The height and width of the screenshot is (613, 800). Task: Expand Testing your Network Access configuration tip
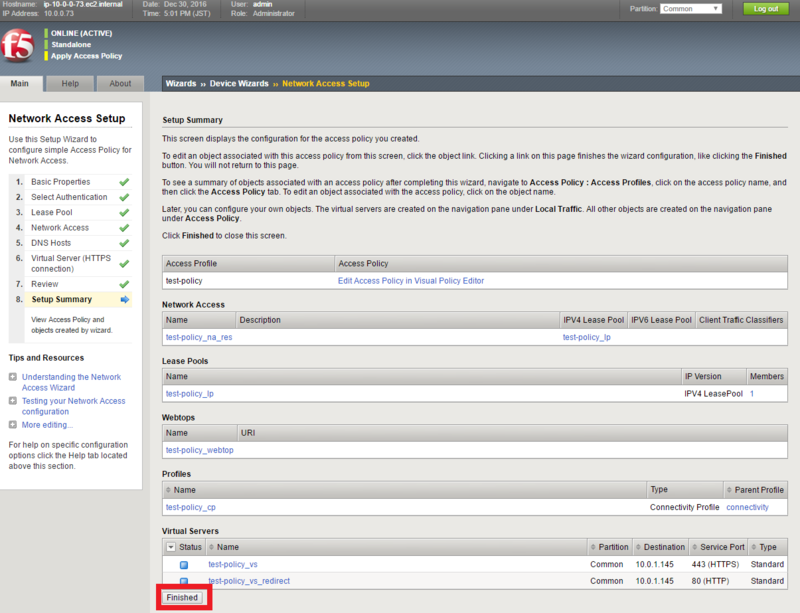click(13, 401)
